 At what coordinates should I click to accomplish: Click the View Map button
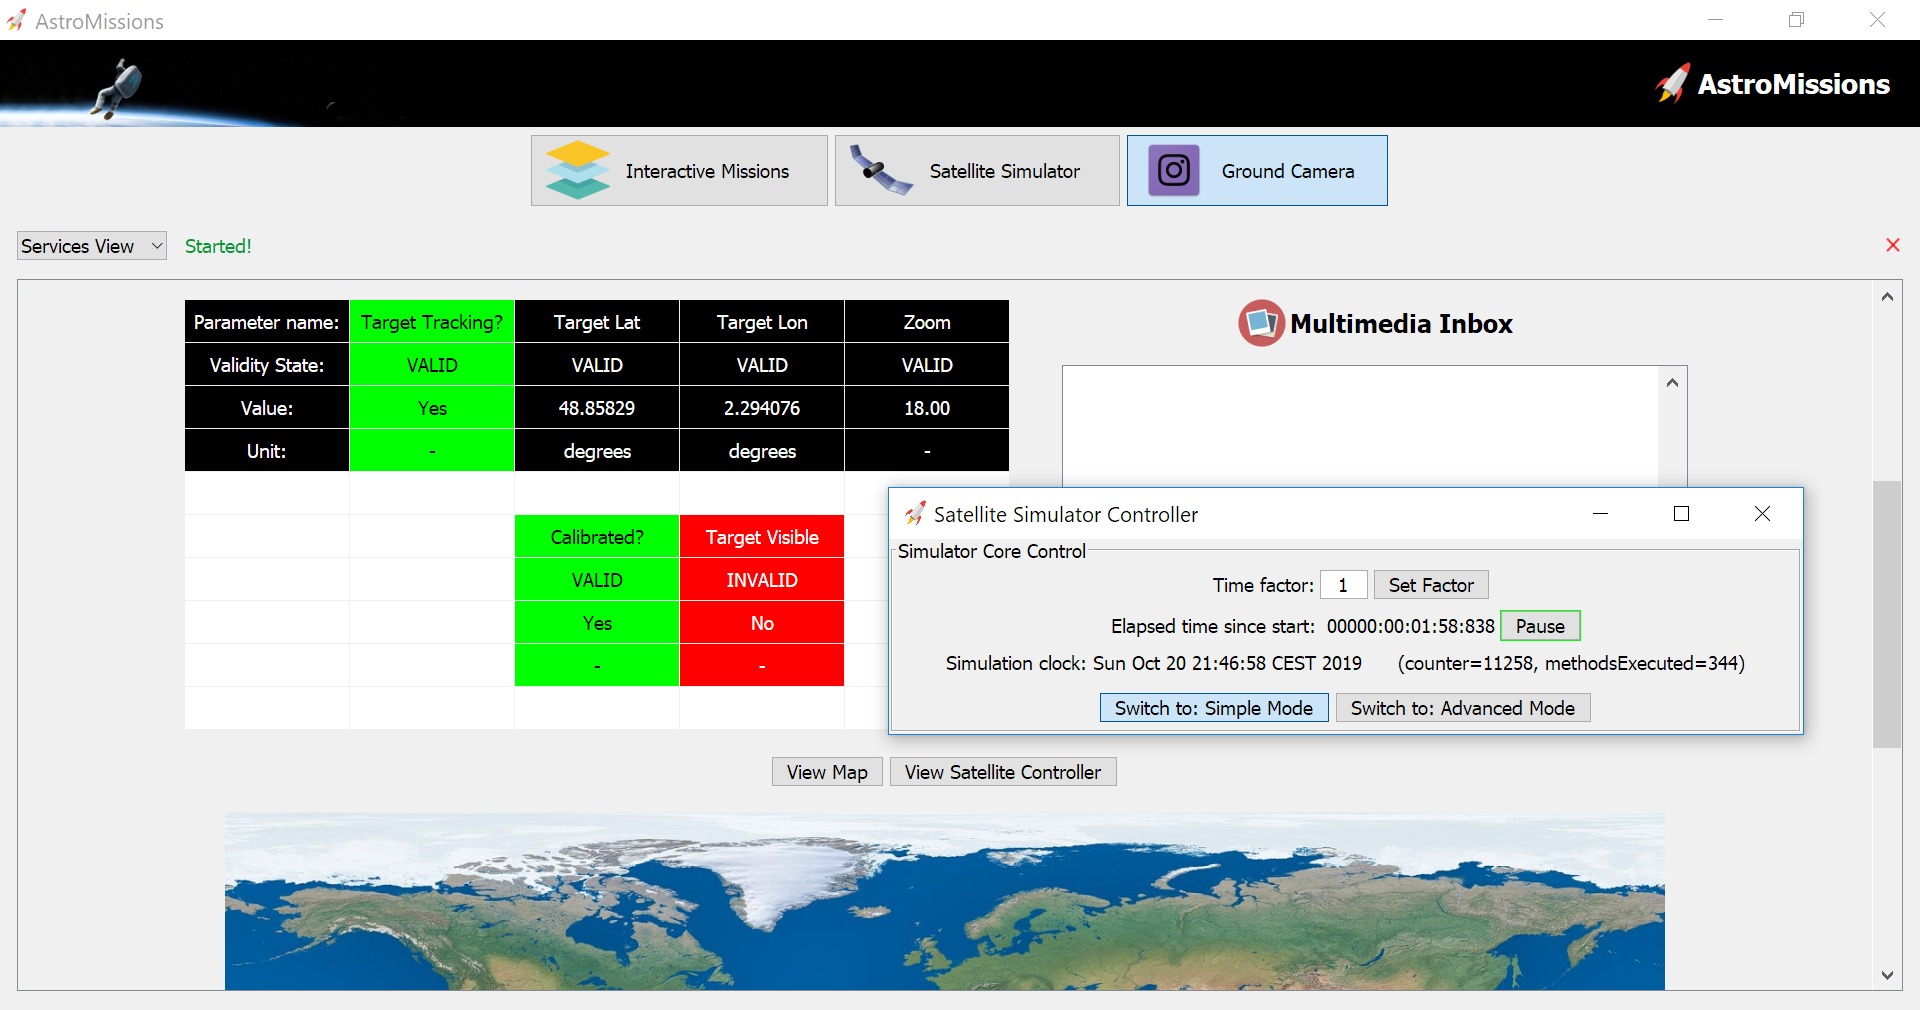(826, 772)
